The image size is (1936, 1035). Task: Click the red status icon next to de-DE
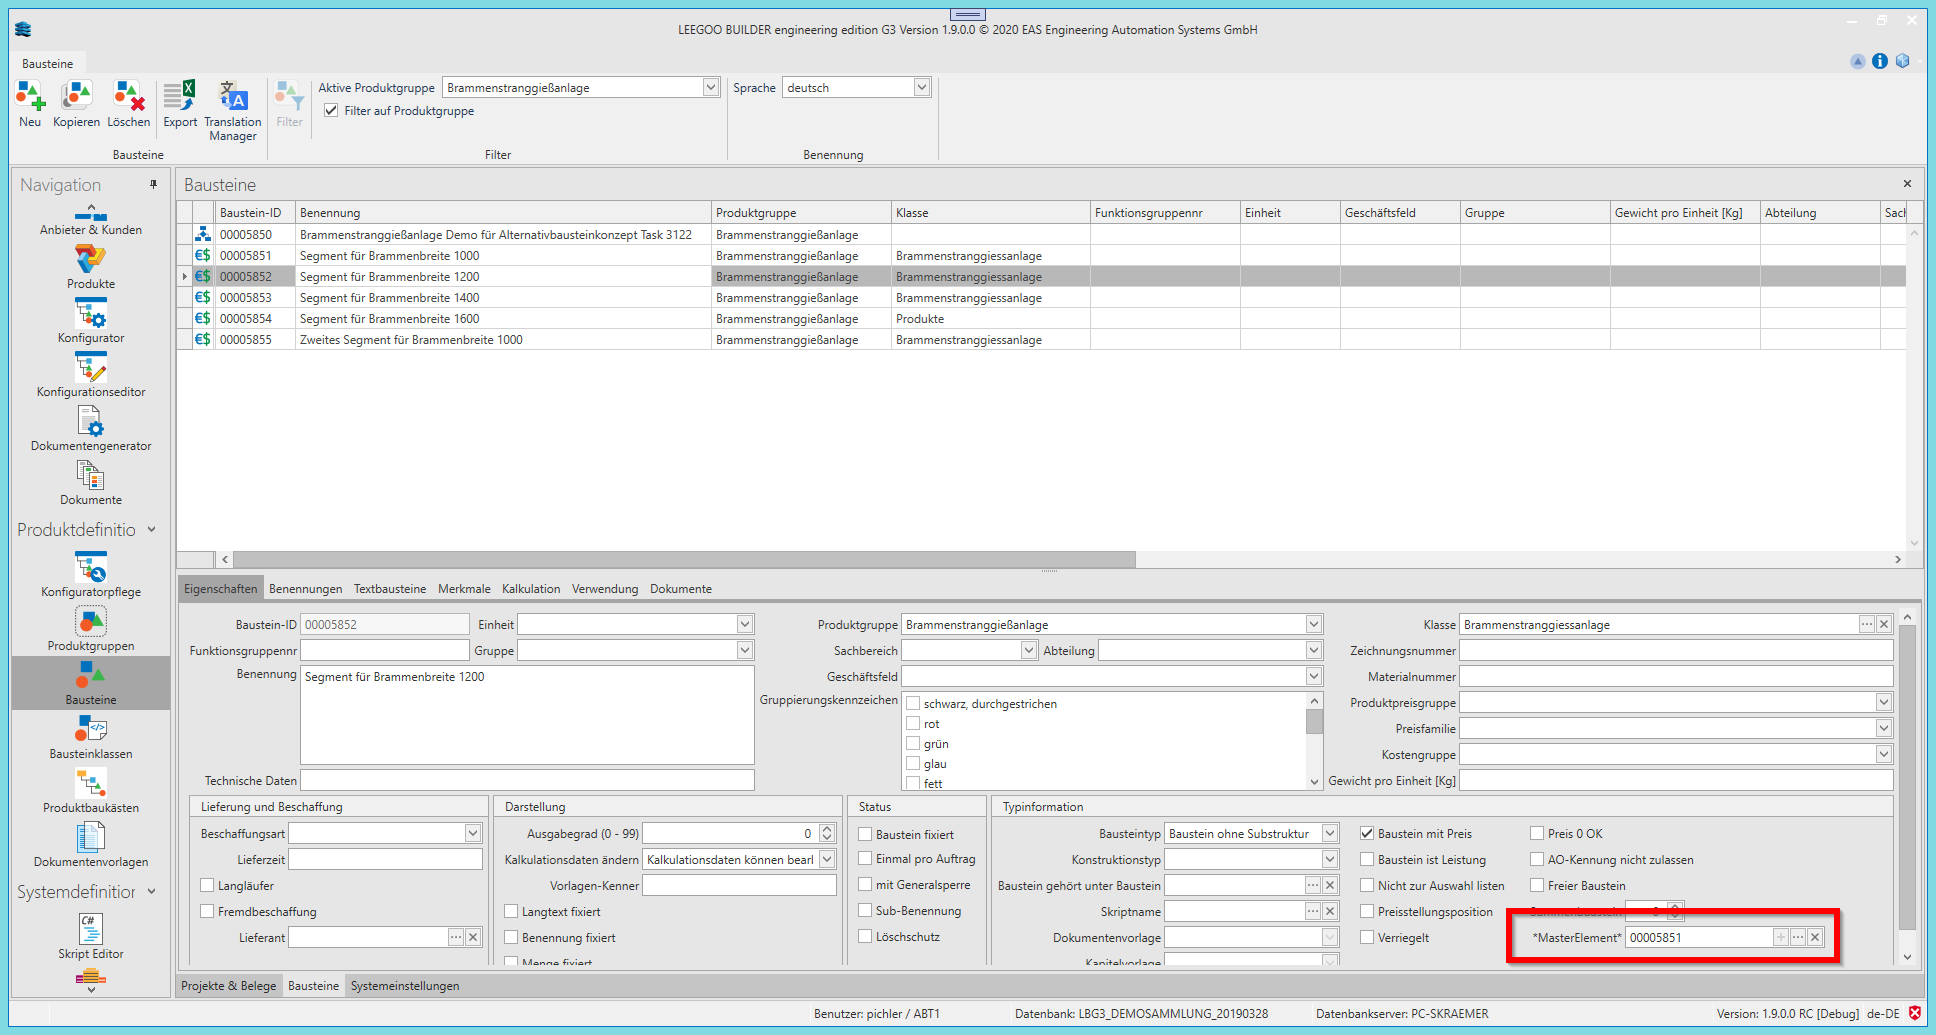1915,1013
